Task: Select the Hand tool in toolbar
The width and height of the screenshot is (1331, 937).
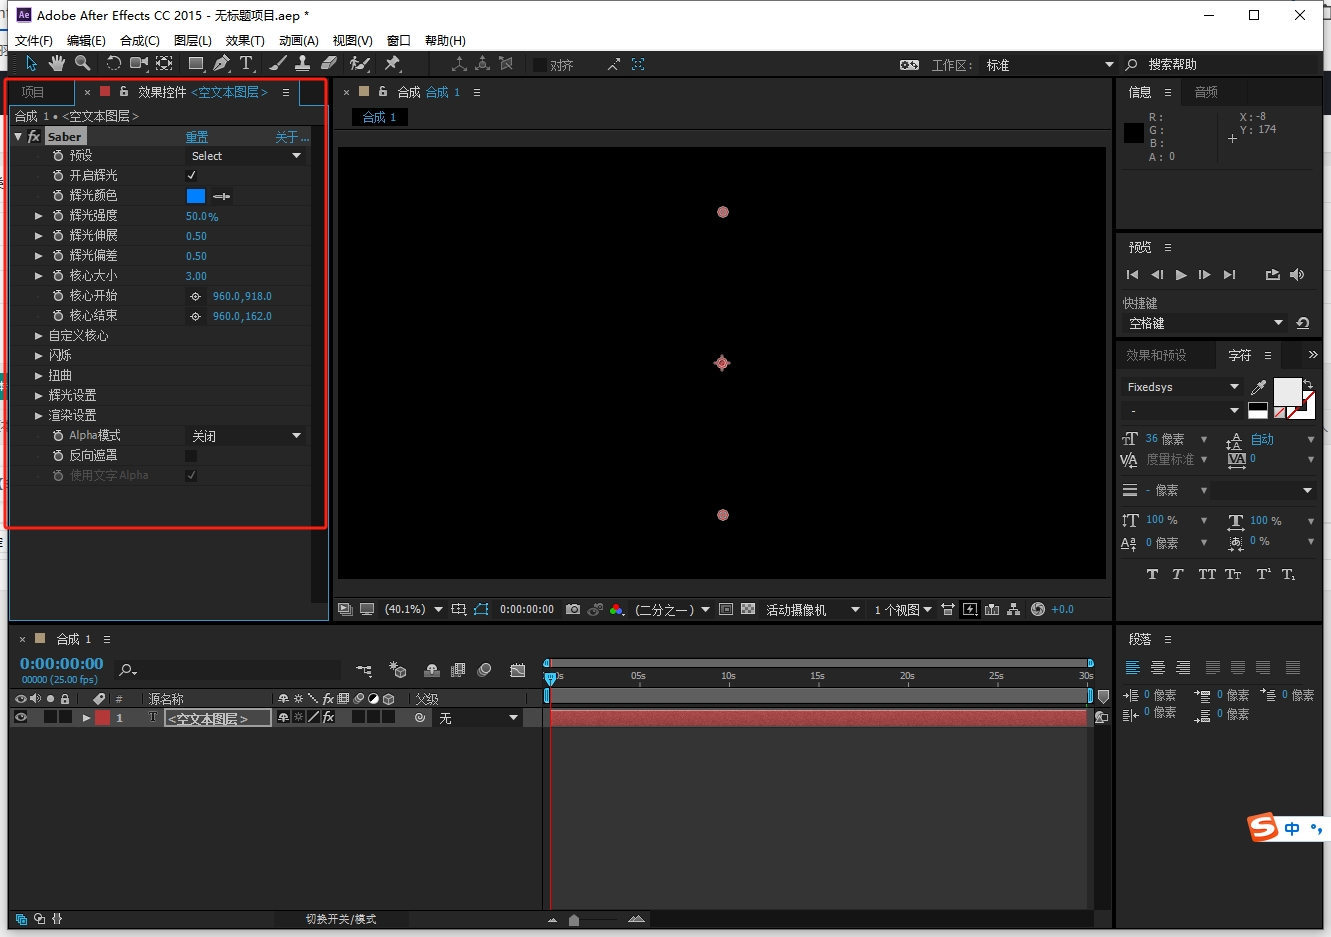Action: (57, 64)
